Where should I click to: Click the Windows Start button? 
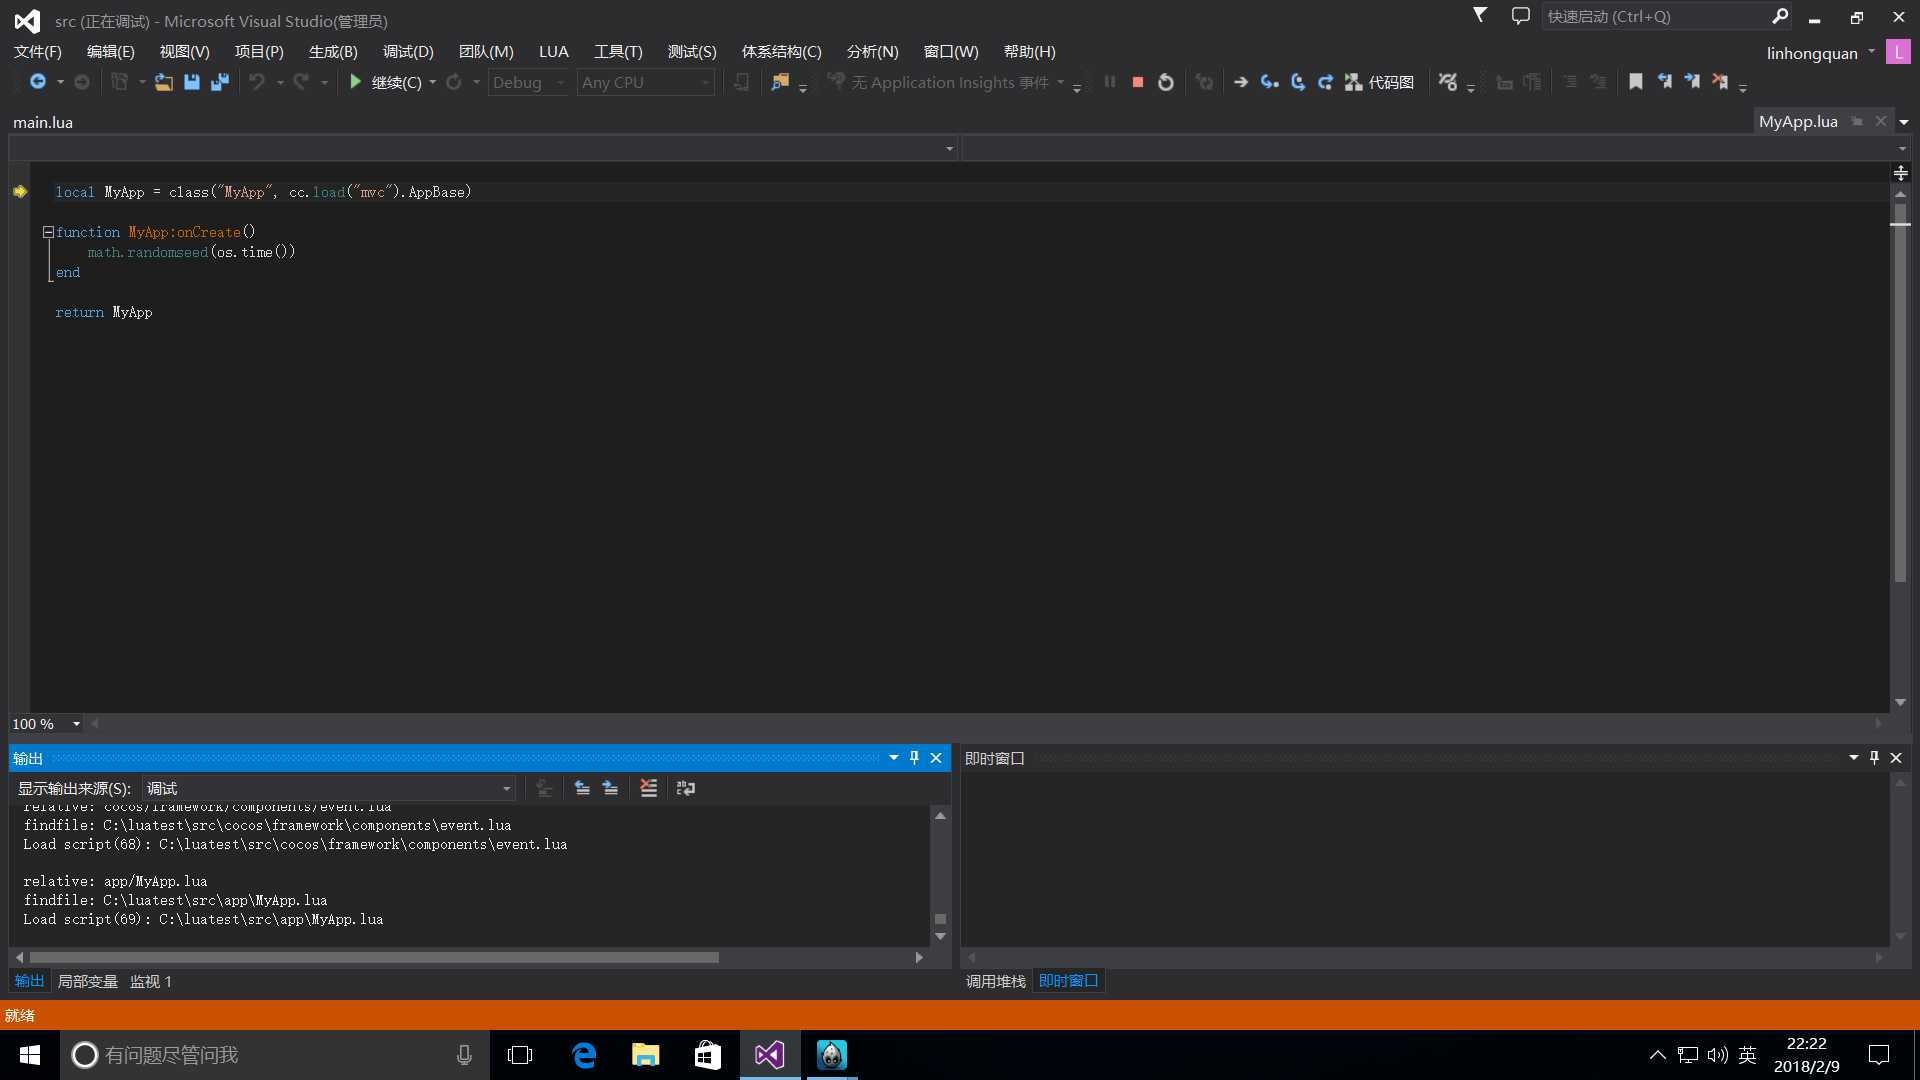pos(30,1055)
